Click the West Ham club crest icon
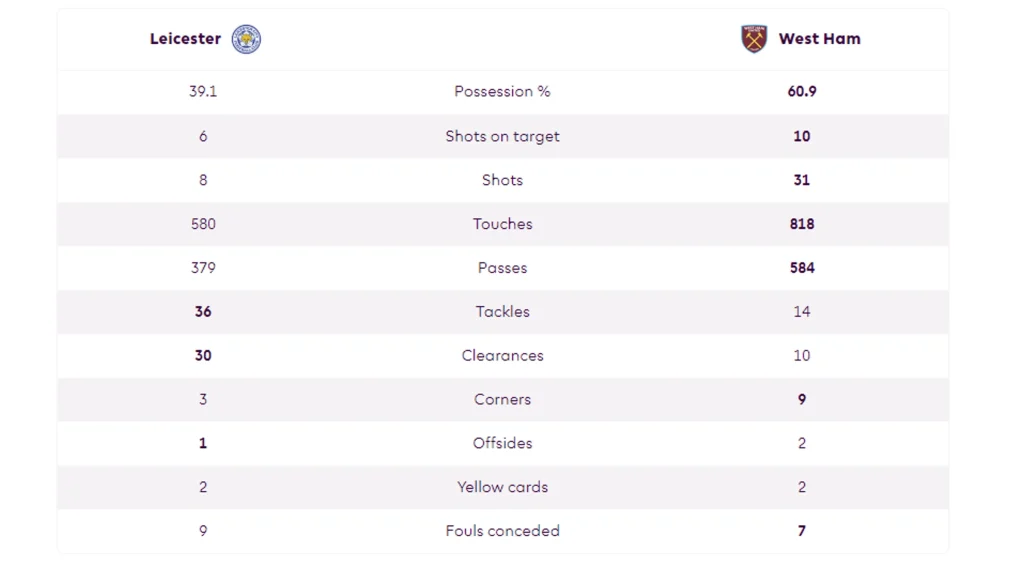Screen dimensions: 1024x569 pos(754,39)
